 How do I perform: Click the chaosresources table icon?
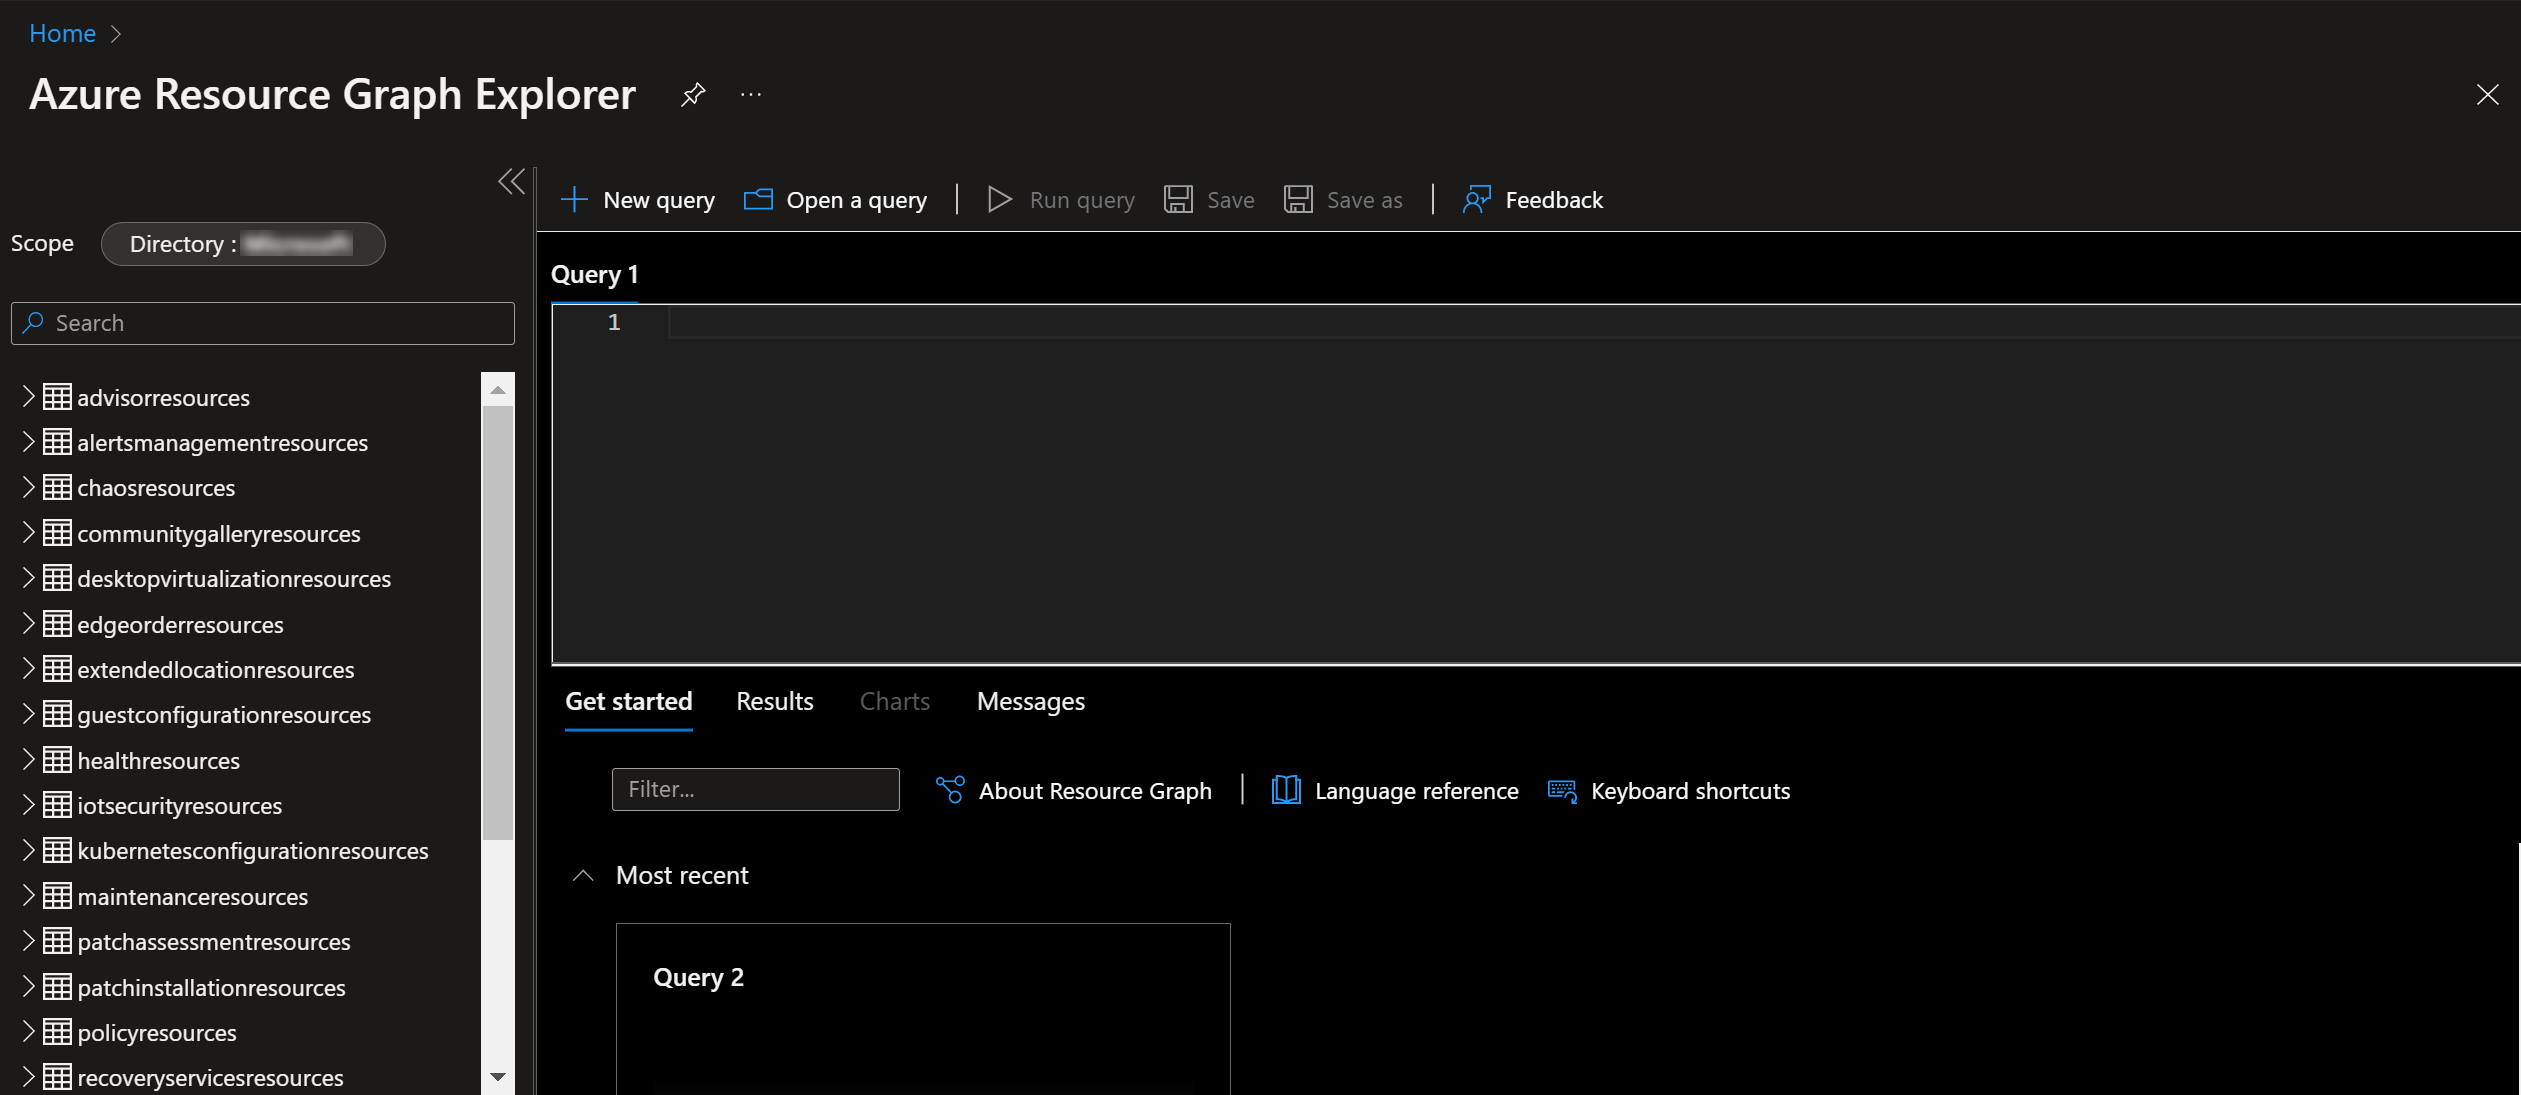point(57,487)
